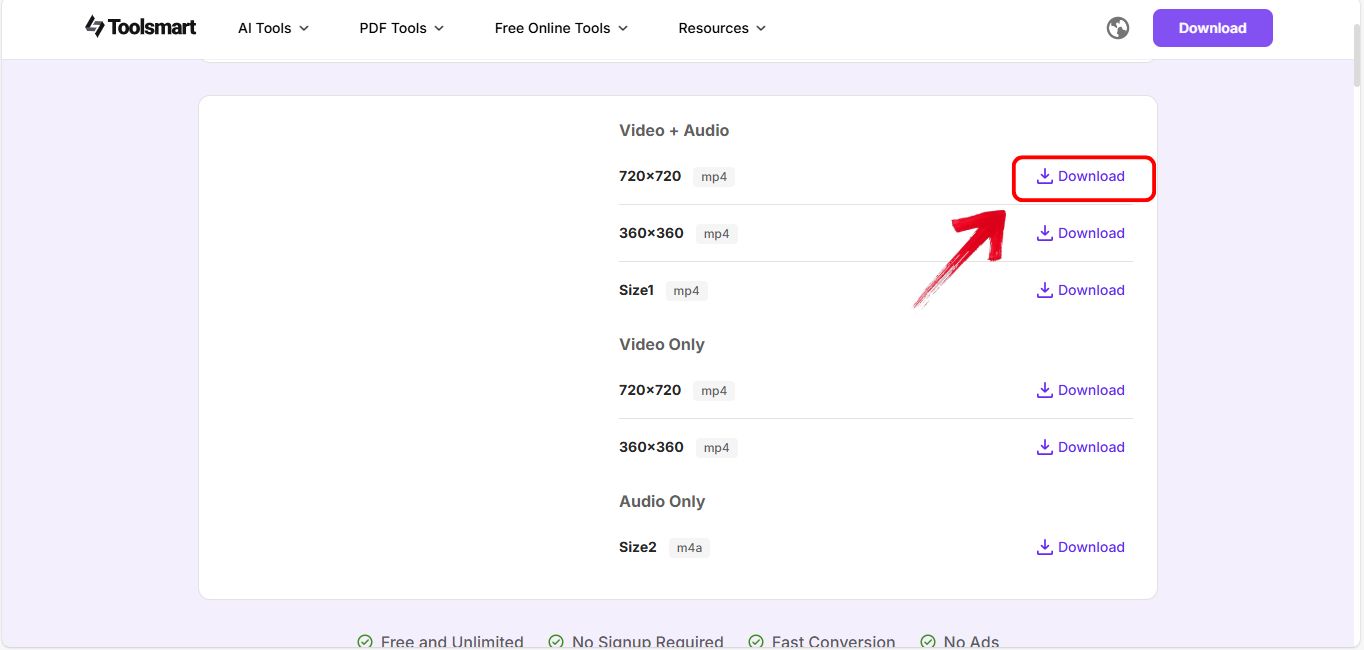Click the m4a tag beside Size2
Viewport: 1364px width, 650px height.
coord(689,548)
